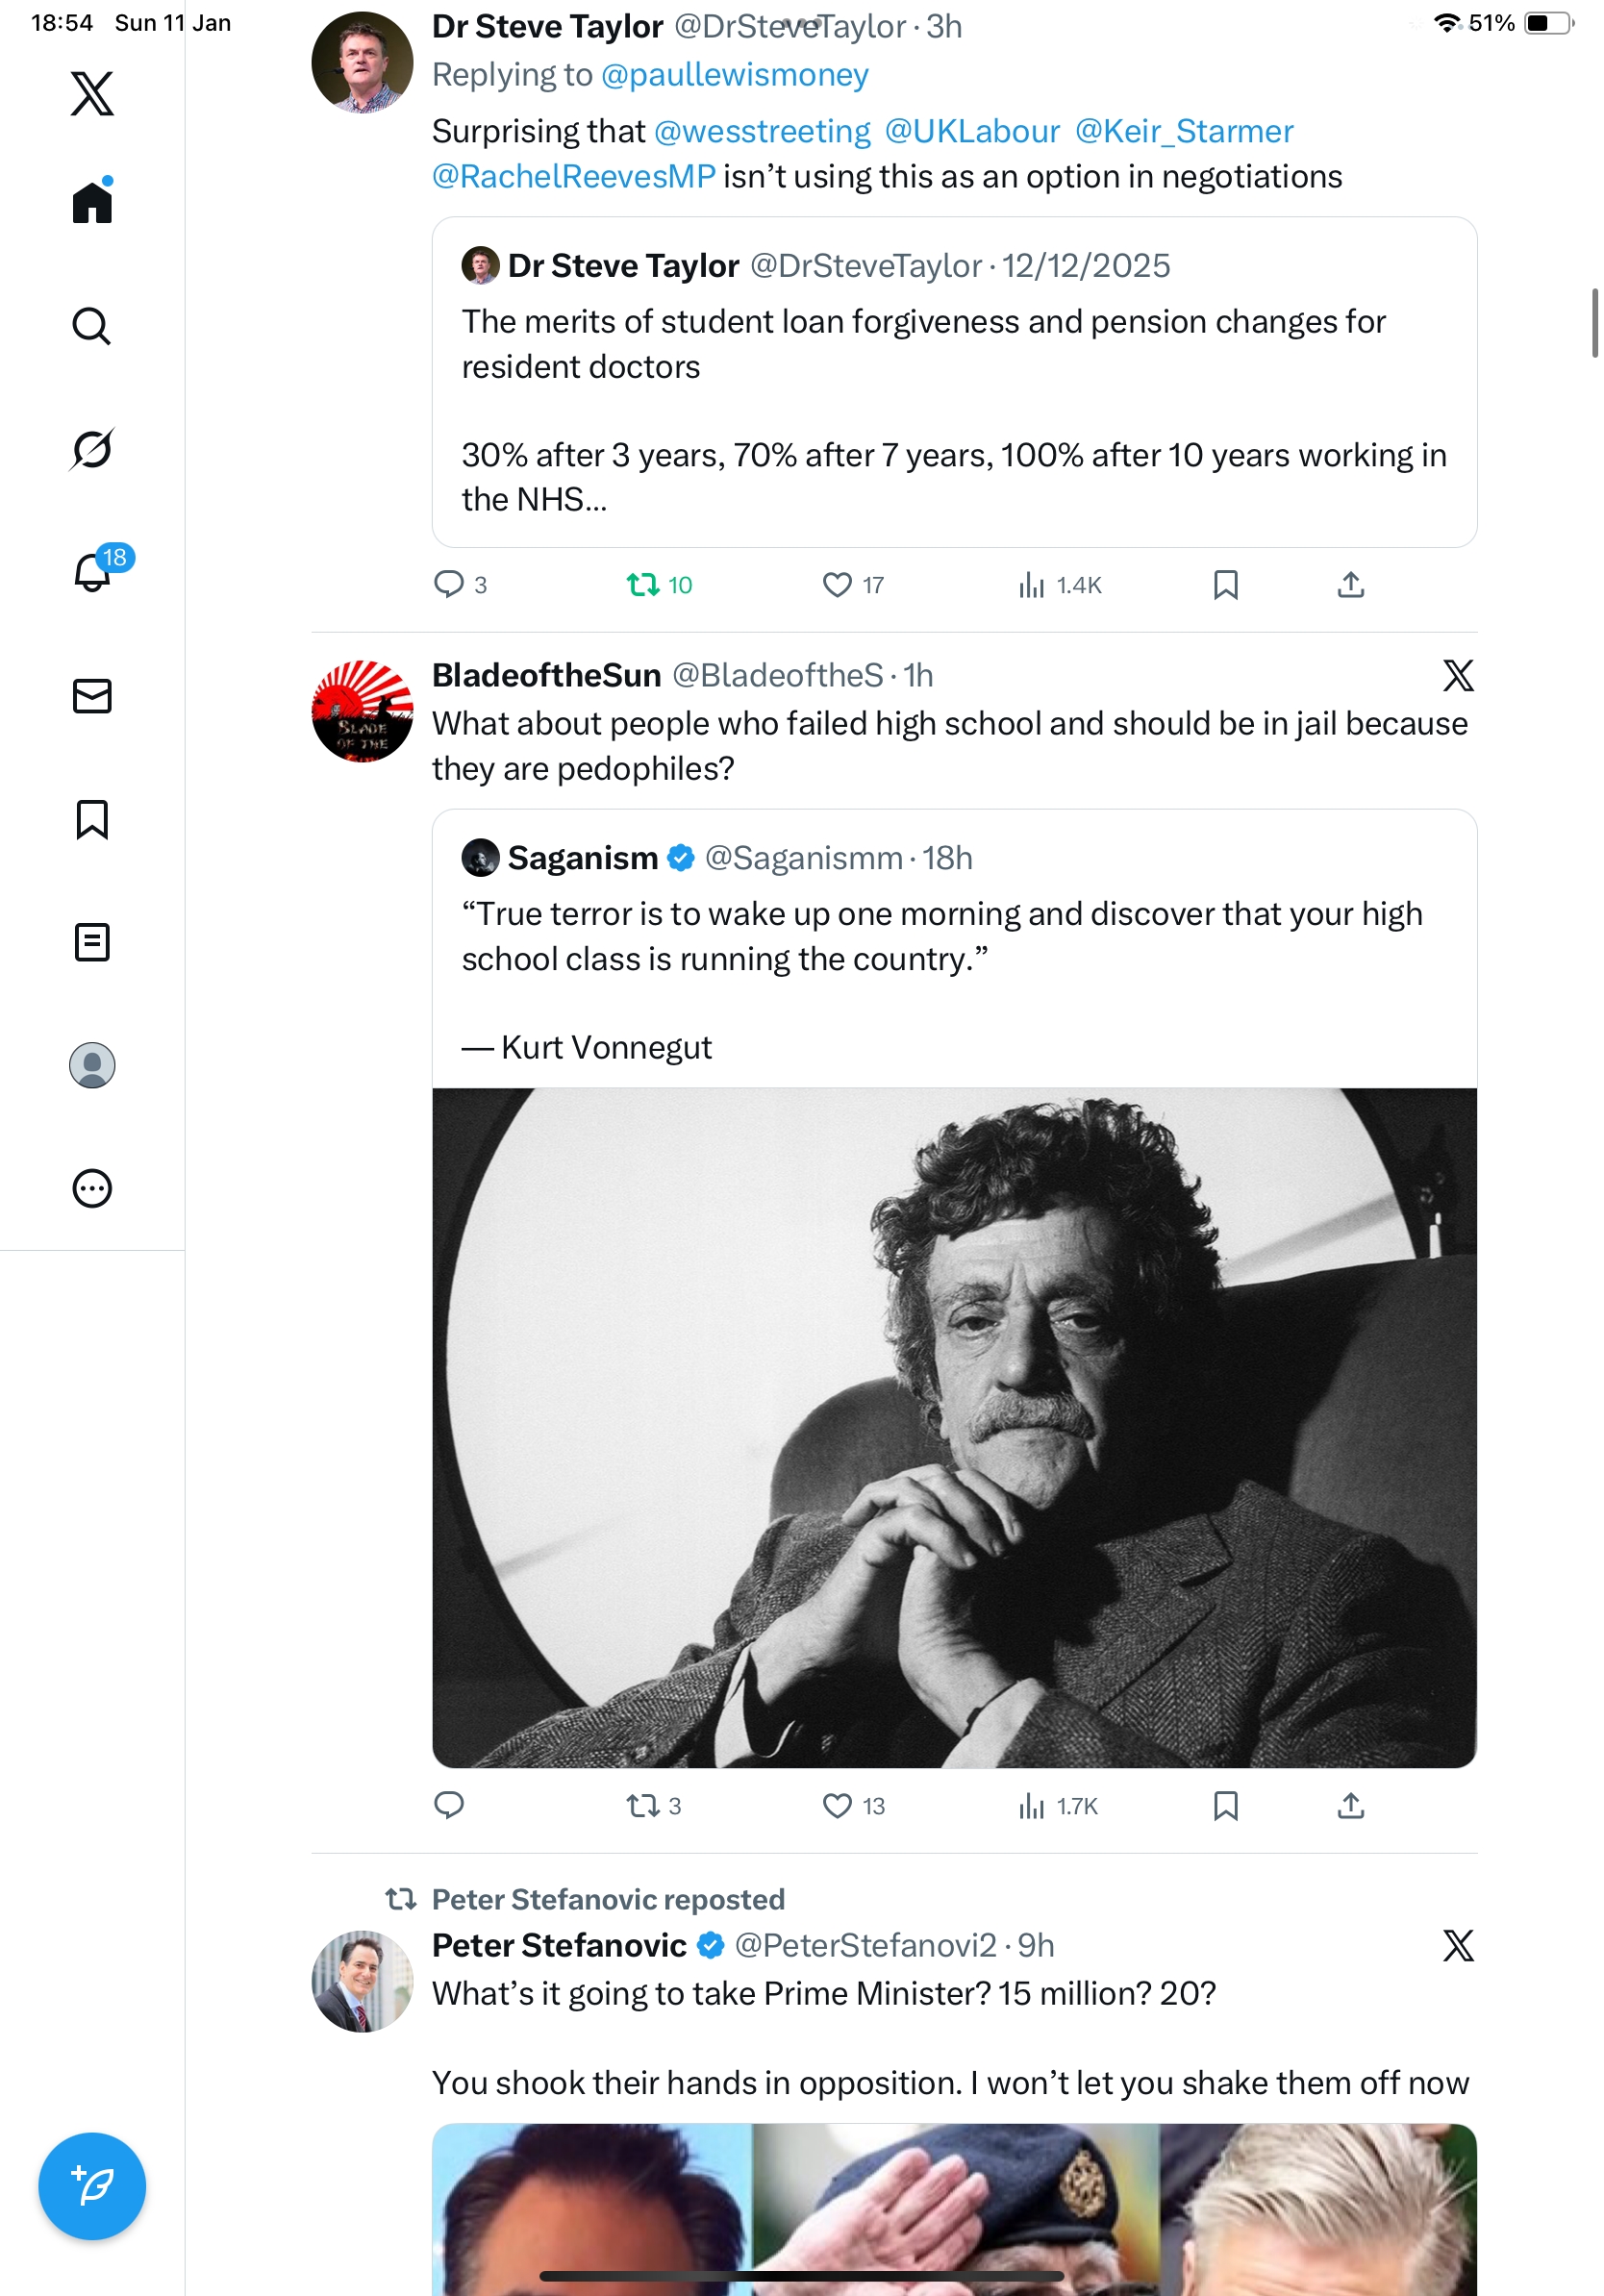
Task: Like Dr Steve Taylor's reply post
Action: click(837, 585)
